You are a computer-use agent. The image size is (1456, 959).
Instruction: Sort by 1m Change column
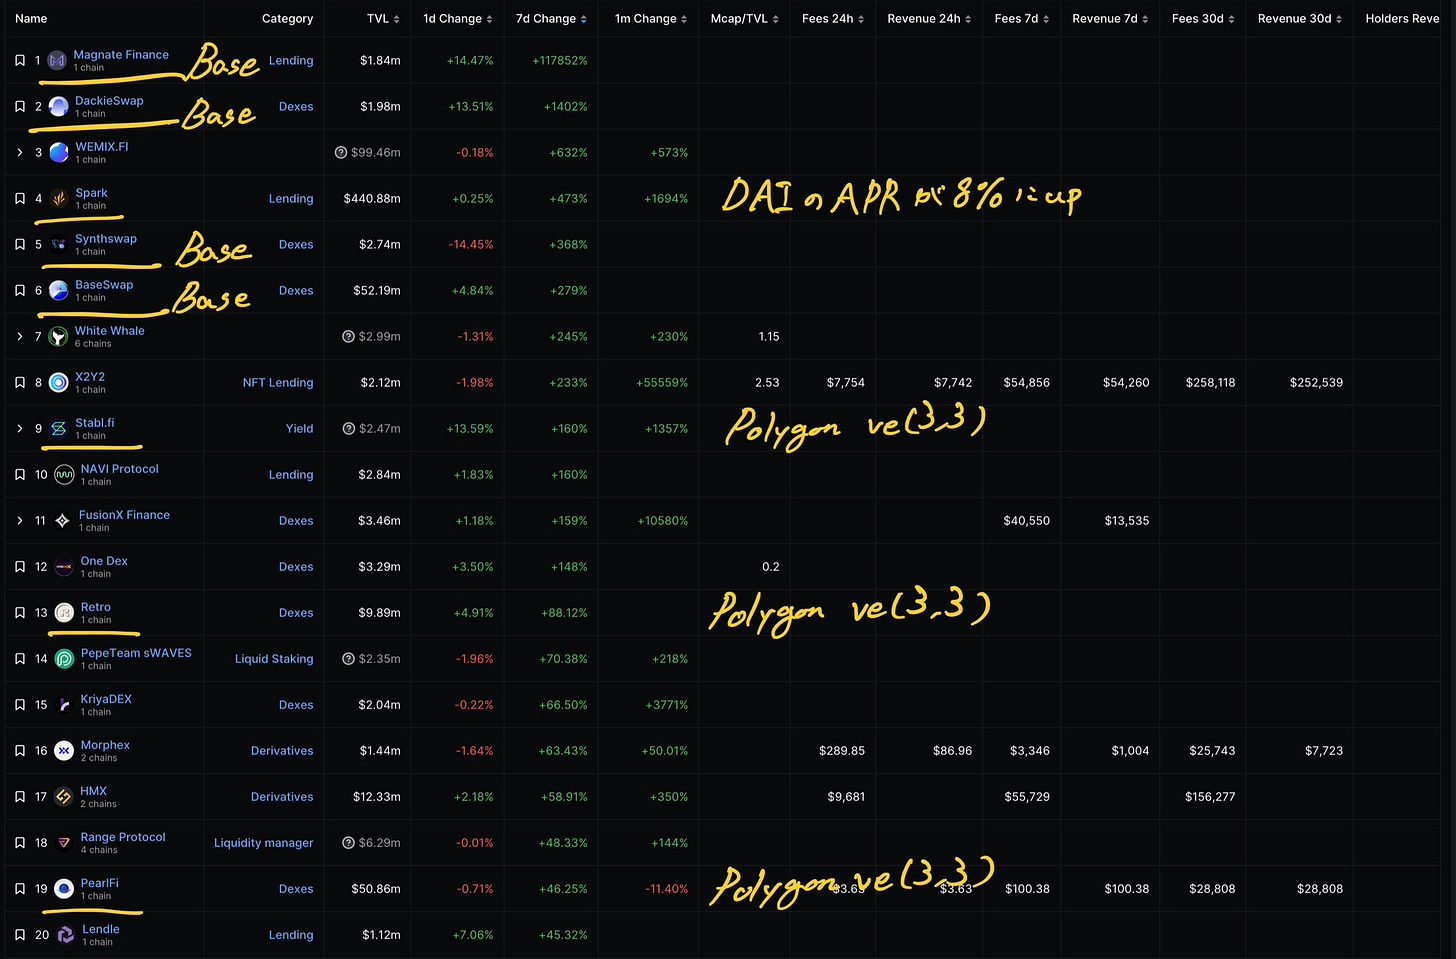(x=651, y=19)
